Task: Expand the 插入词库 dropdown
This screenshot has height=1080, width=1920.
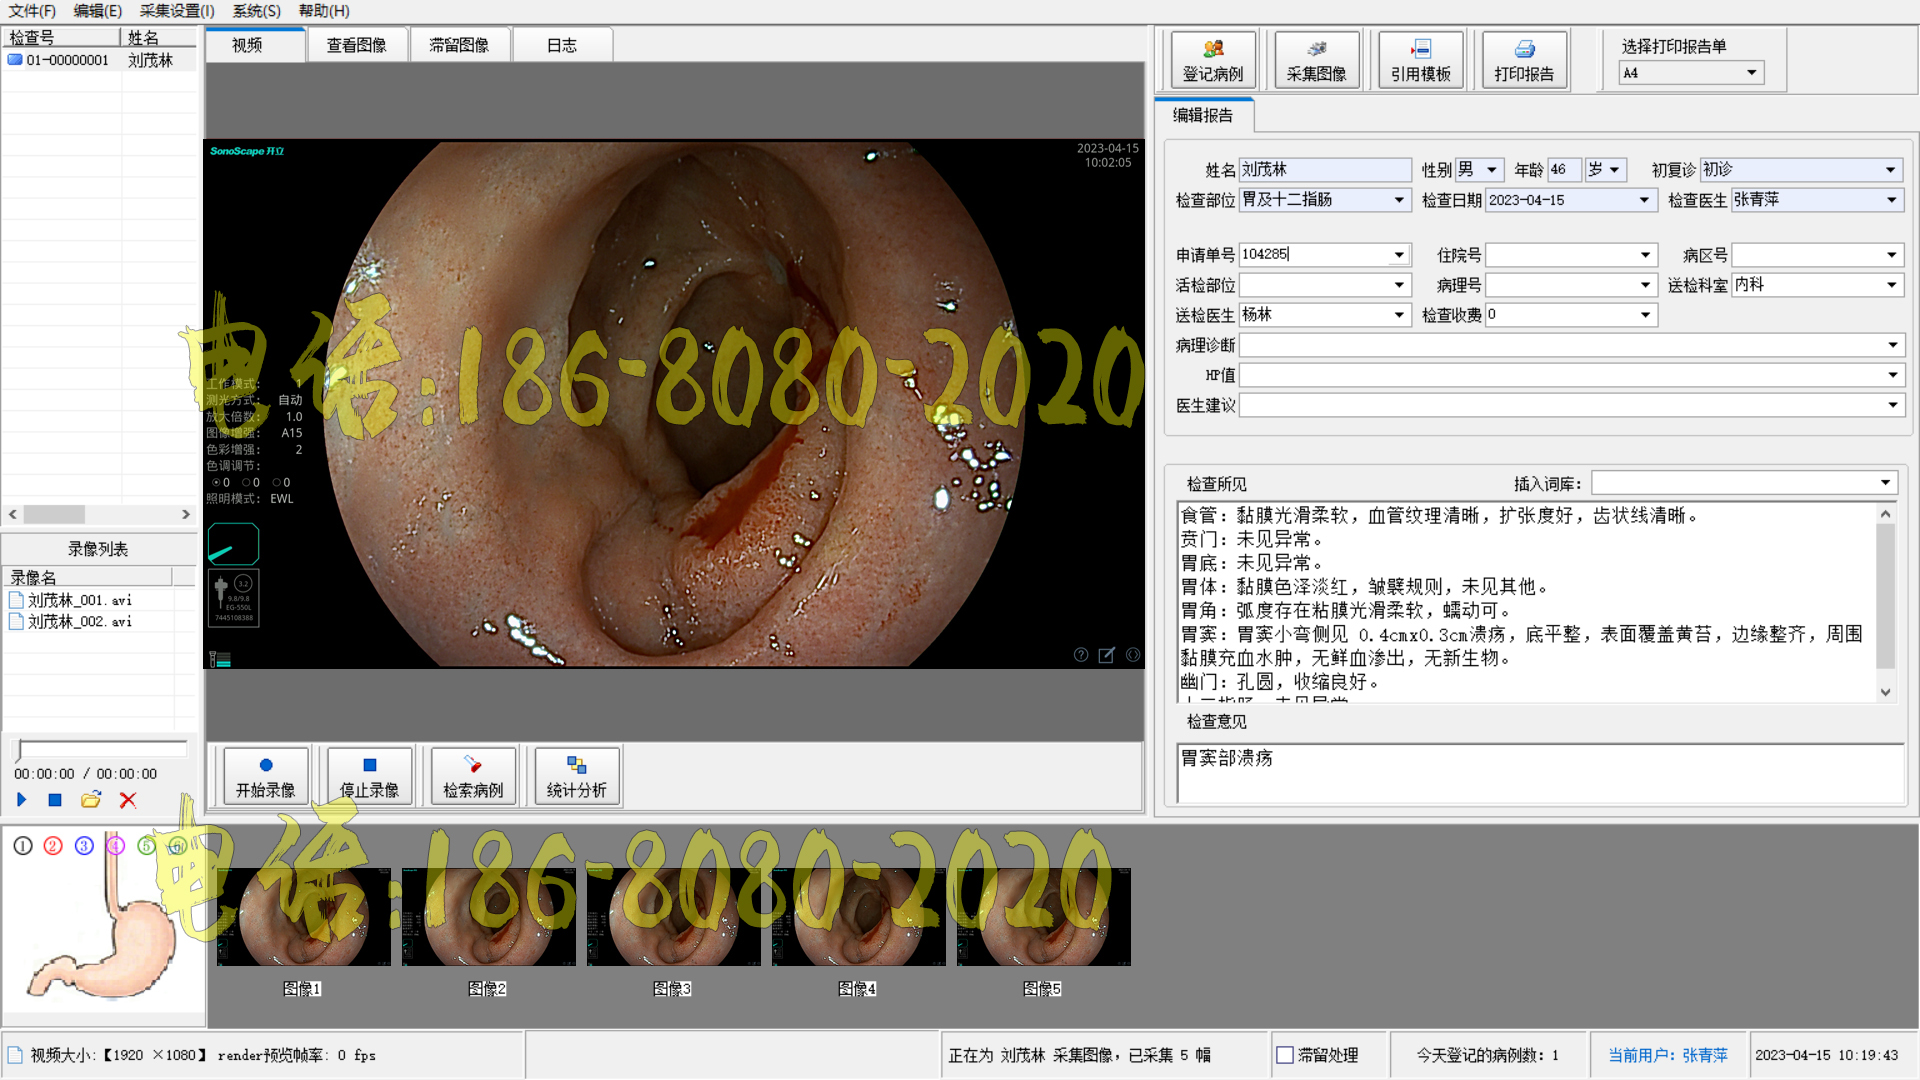Action: (x=1885, y=483)
